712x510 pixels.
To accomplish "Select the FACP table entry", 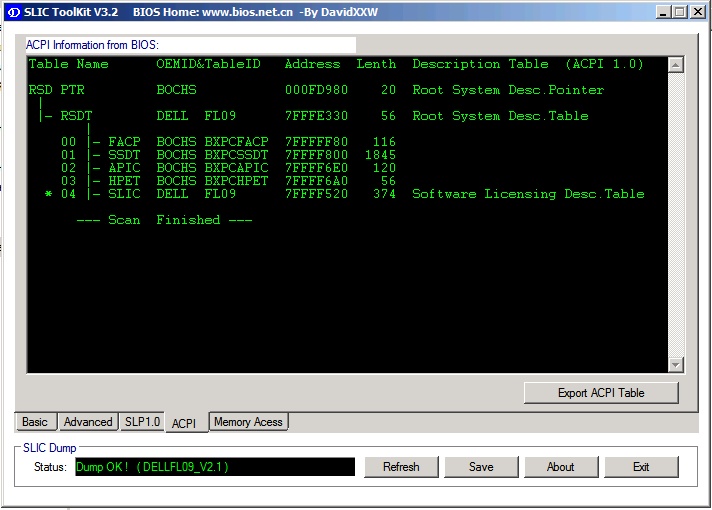I will [x=228, y=142].
